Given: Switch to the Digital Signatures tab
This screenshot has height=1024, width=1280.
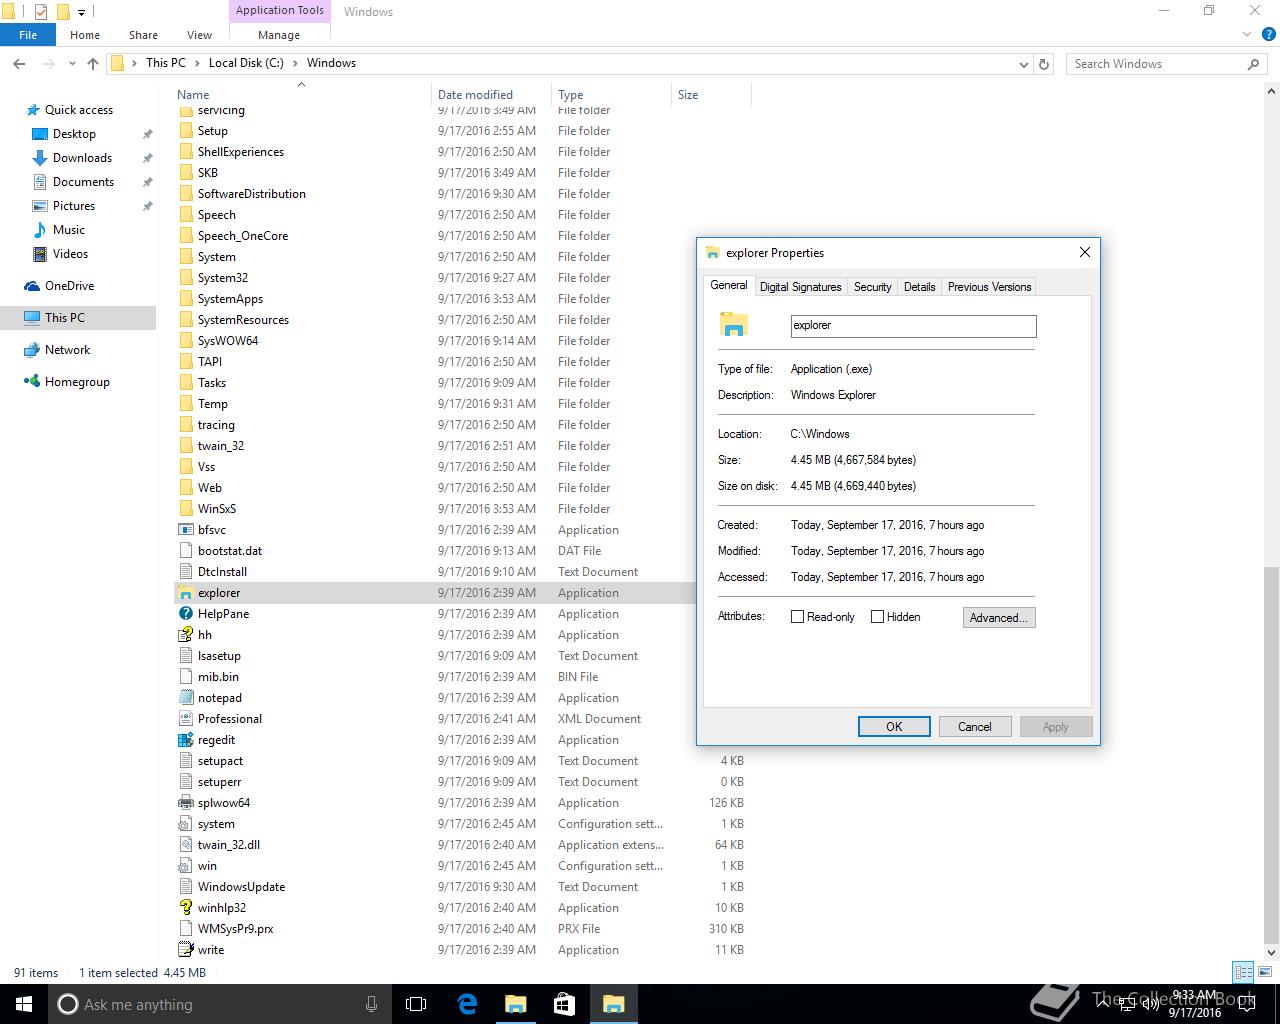Looking at the screenshot, I should (x=800, y=287).
